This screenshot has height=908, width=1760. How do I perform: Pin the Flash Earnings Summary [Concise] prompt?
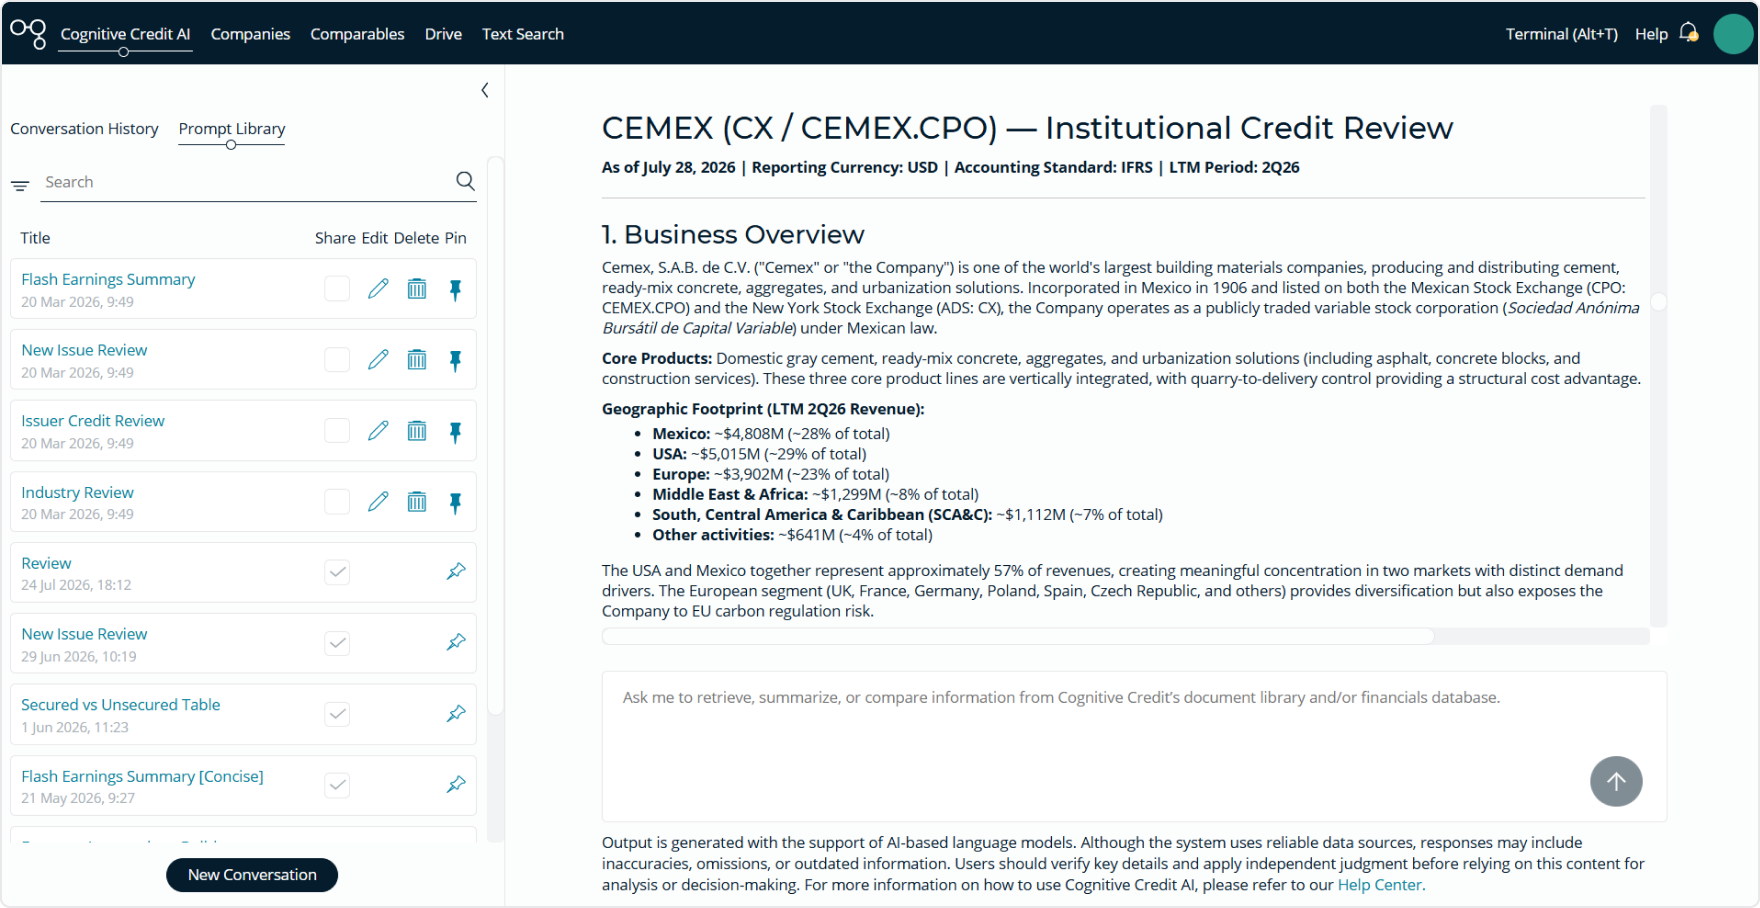(456, 784)
